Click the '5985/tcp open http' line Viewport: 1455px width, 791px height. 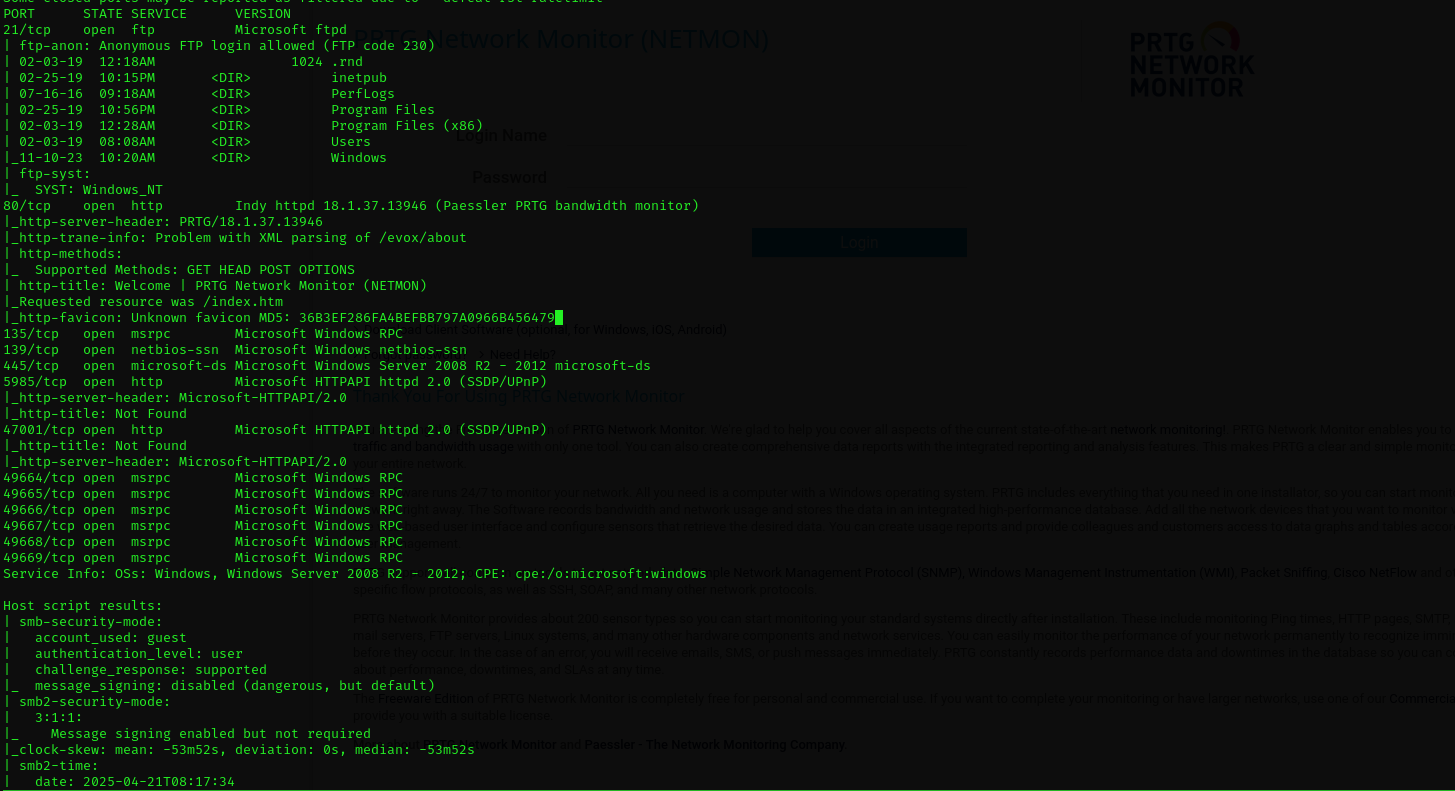(275, 382)
